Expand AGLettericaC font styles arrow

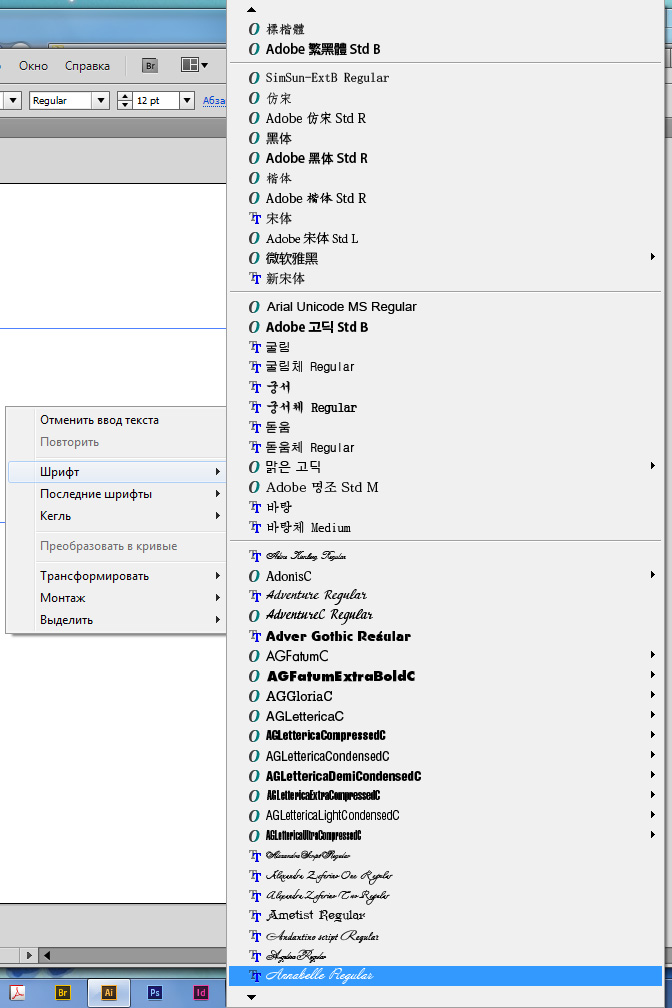pyautogui.click(x=653, y=714)
